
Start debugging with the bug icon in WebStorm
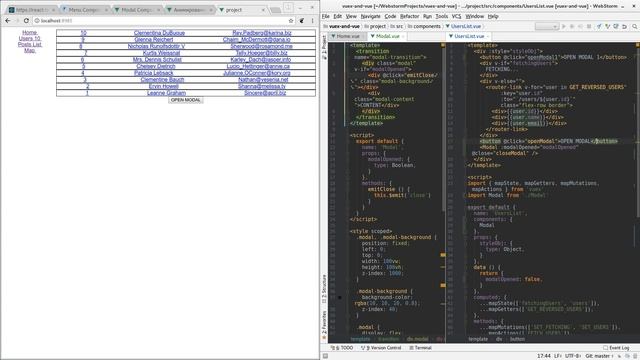[x=572, y=26]
